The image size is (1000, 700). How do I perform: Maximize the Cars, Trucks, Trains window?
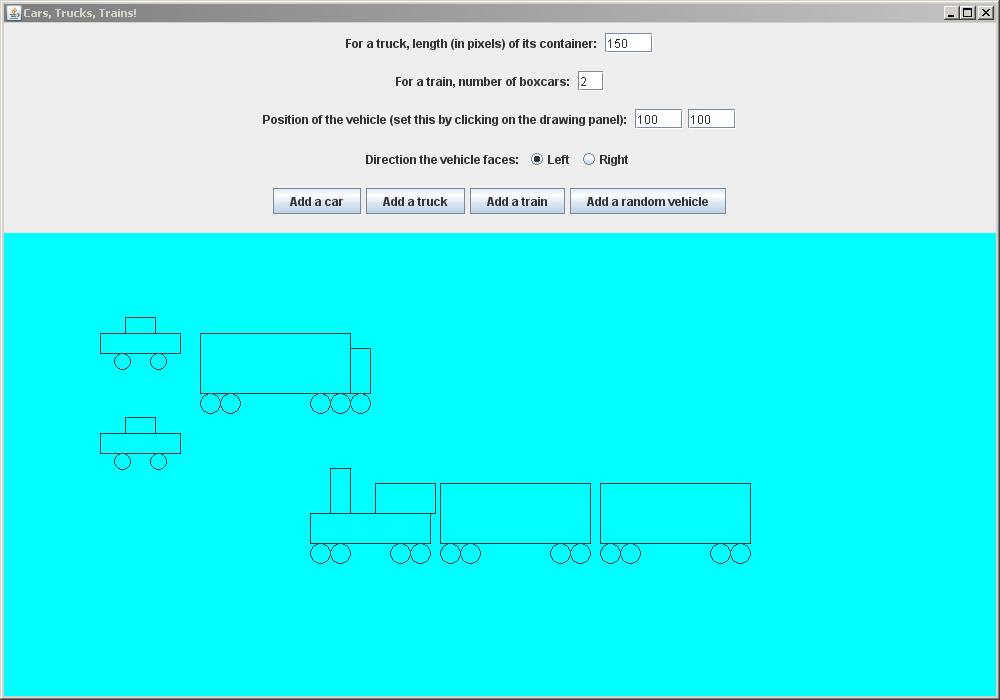(967, 13)
